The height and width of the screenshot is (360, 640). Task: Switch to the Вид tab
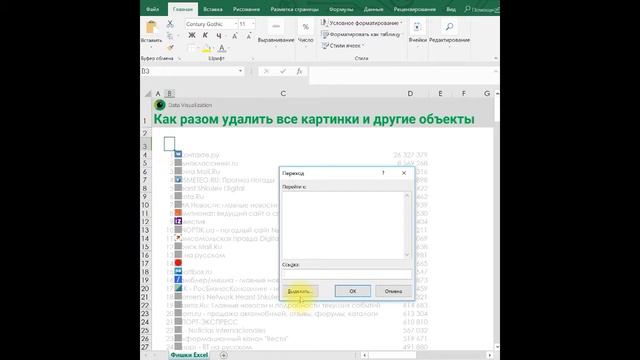[x=451, y=9]
